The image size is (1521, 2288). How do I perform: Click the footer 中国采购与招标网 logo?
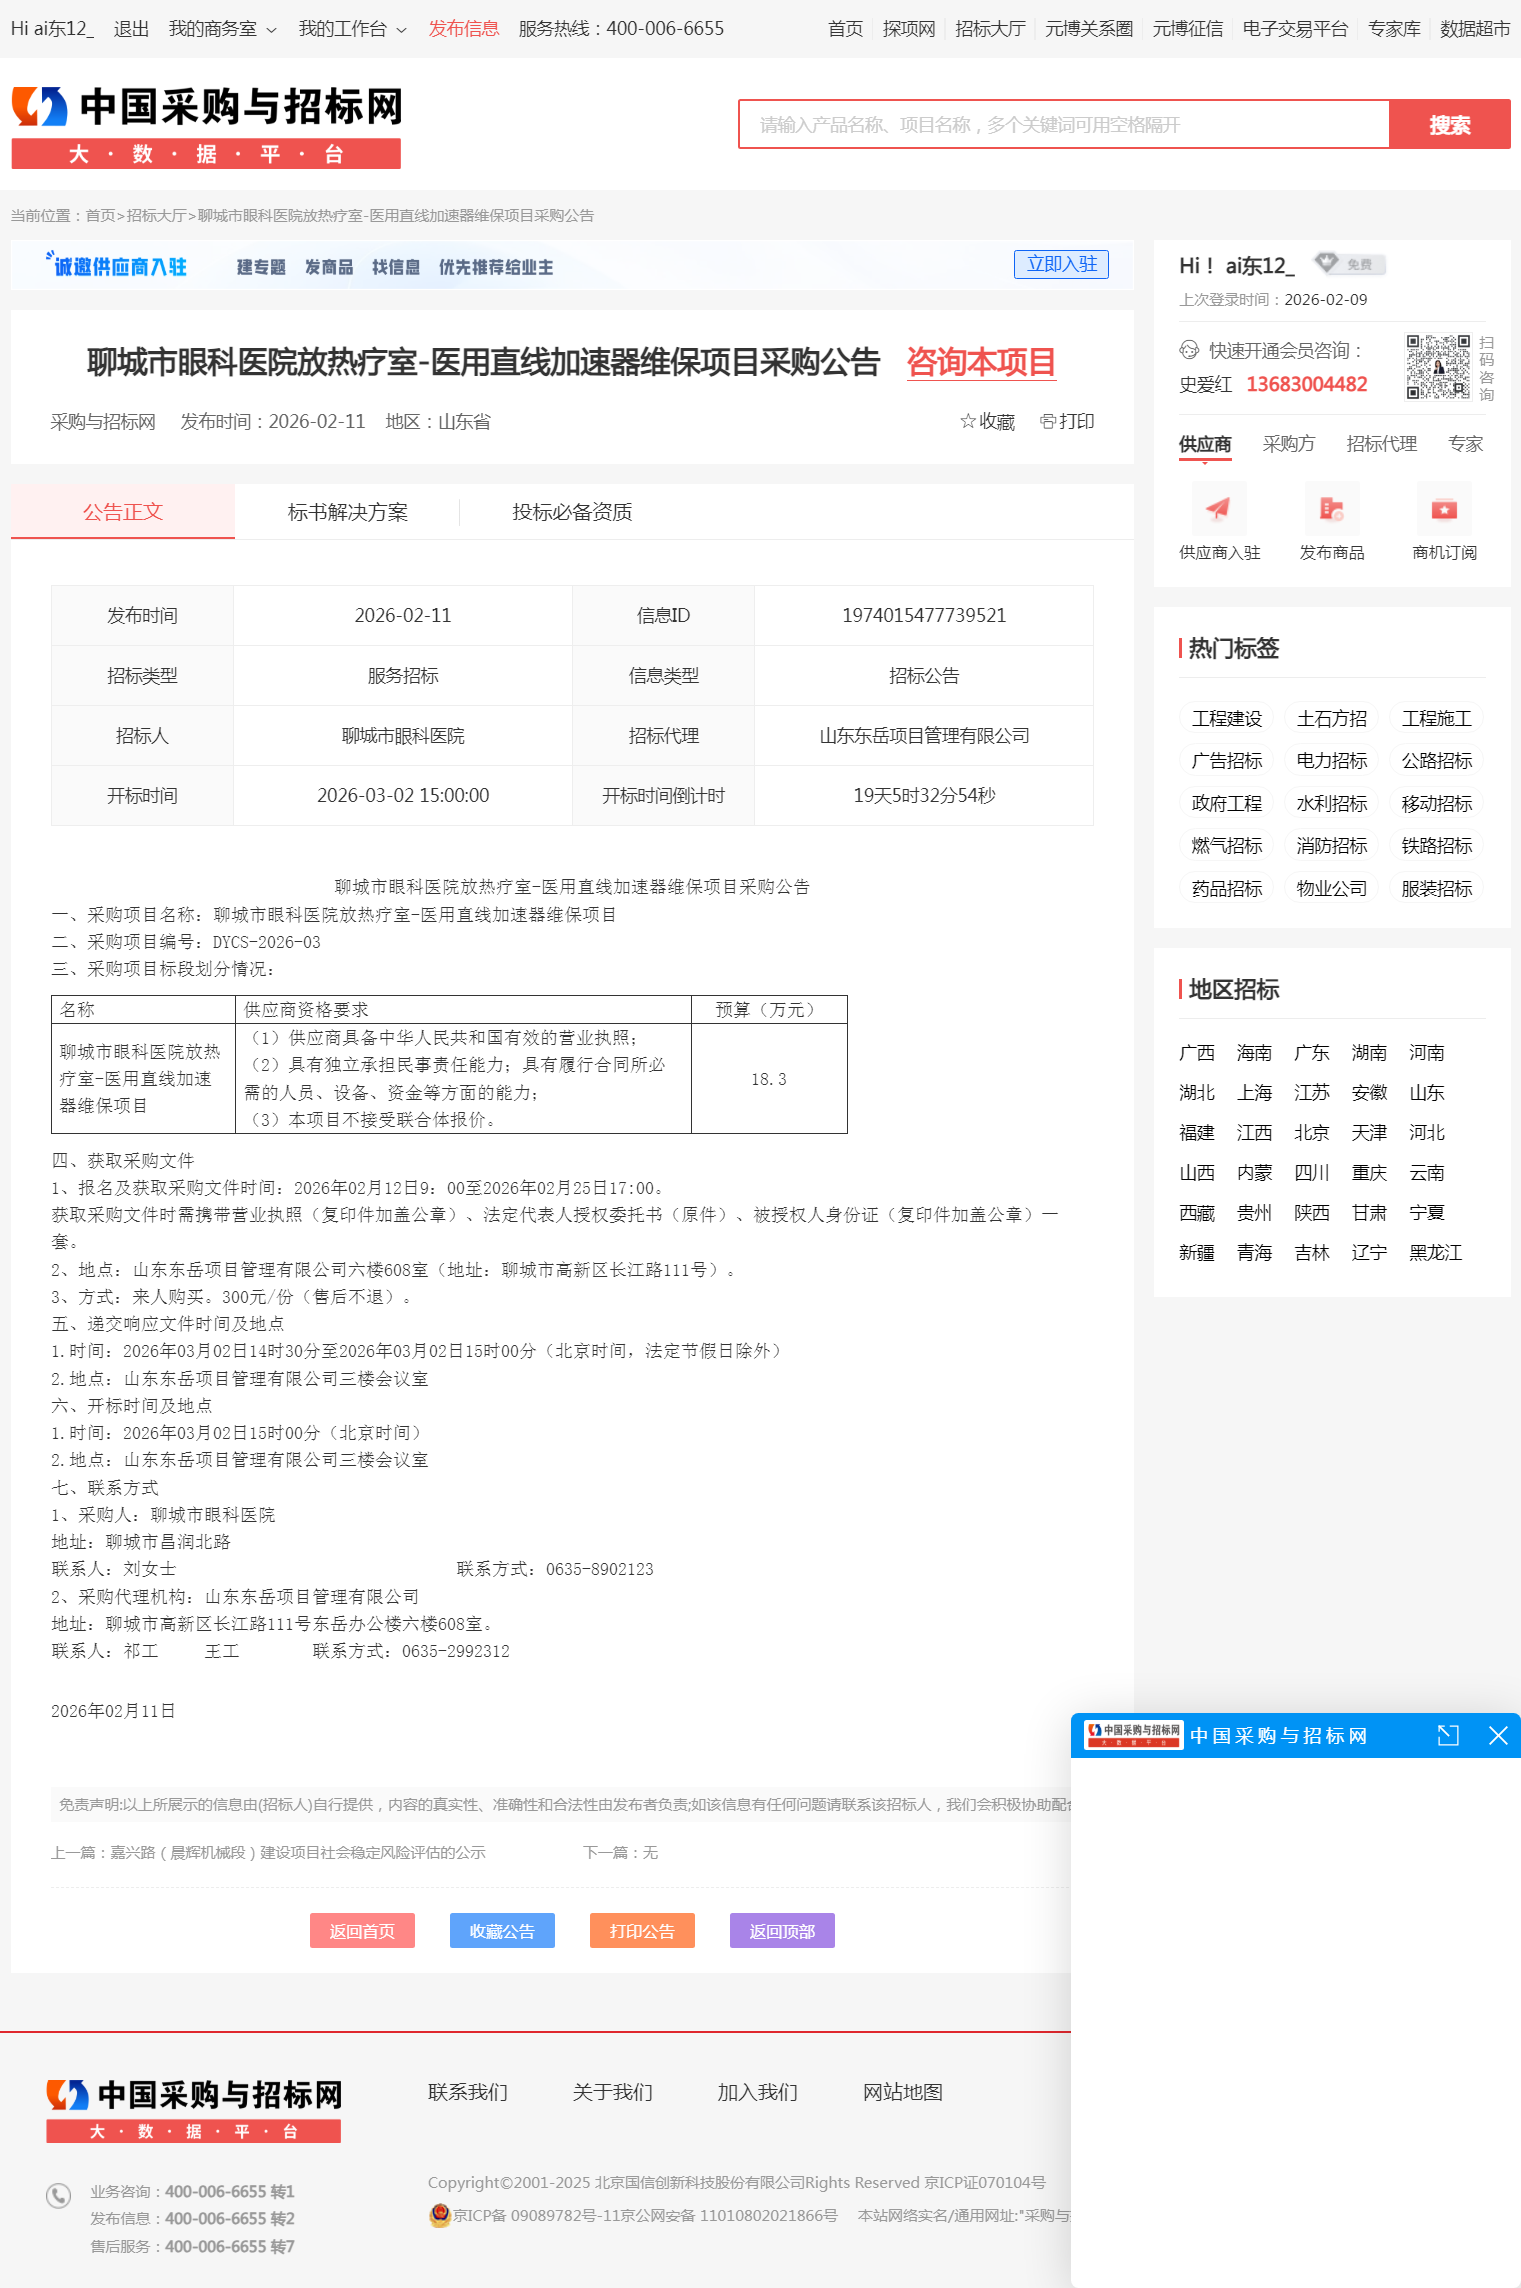pyautogui.click(x=194, y=2109)
